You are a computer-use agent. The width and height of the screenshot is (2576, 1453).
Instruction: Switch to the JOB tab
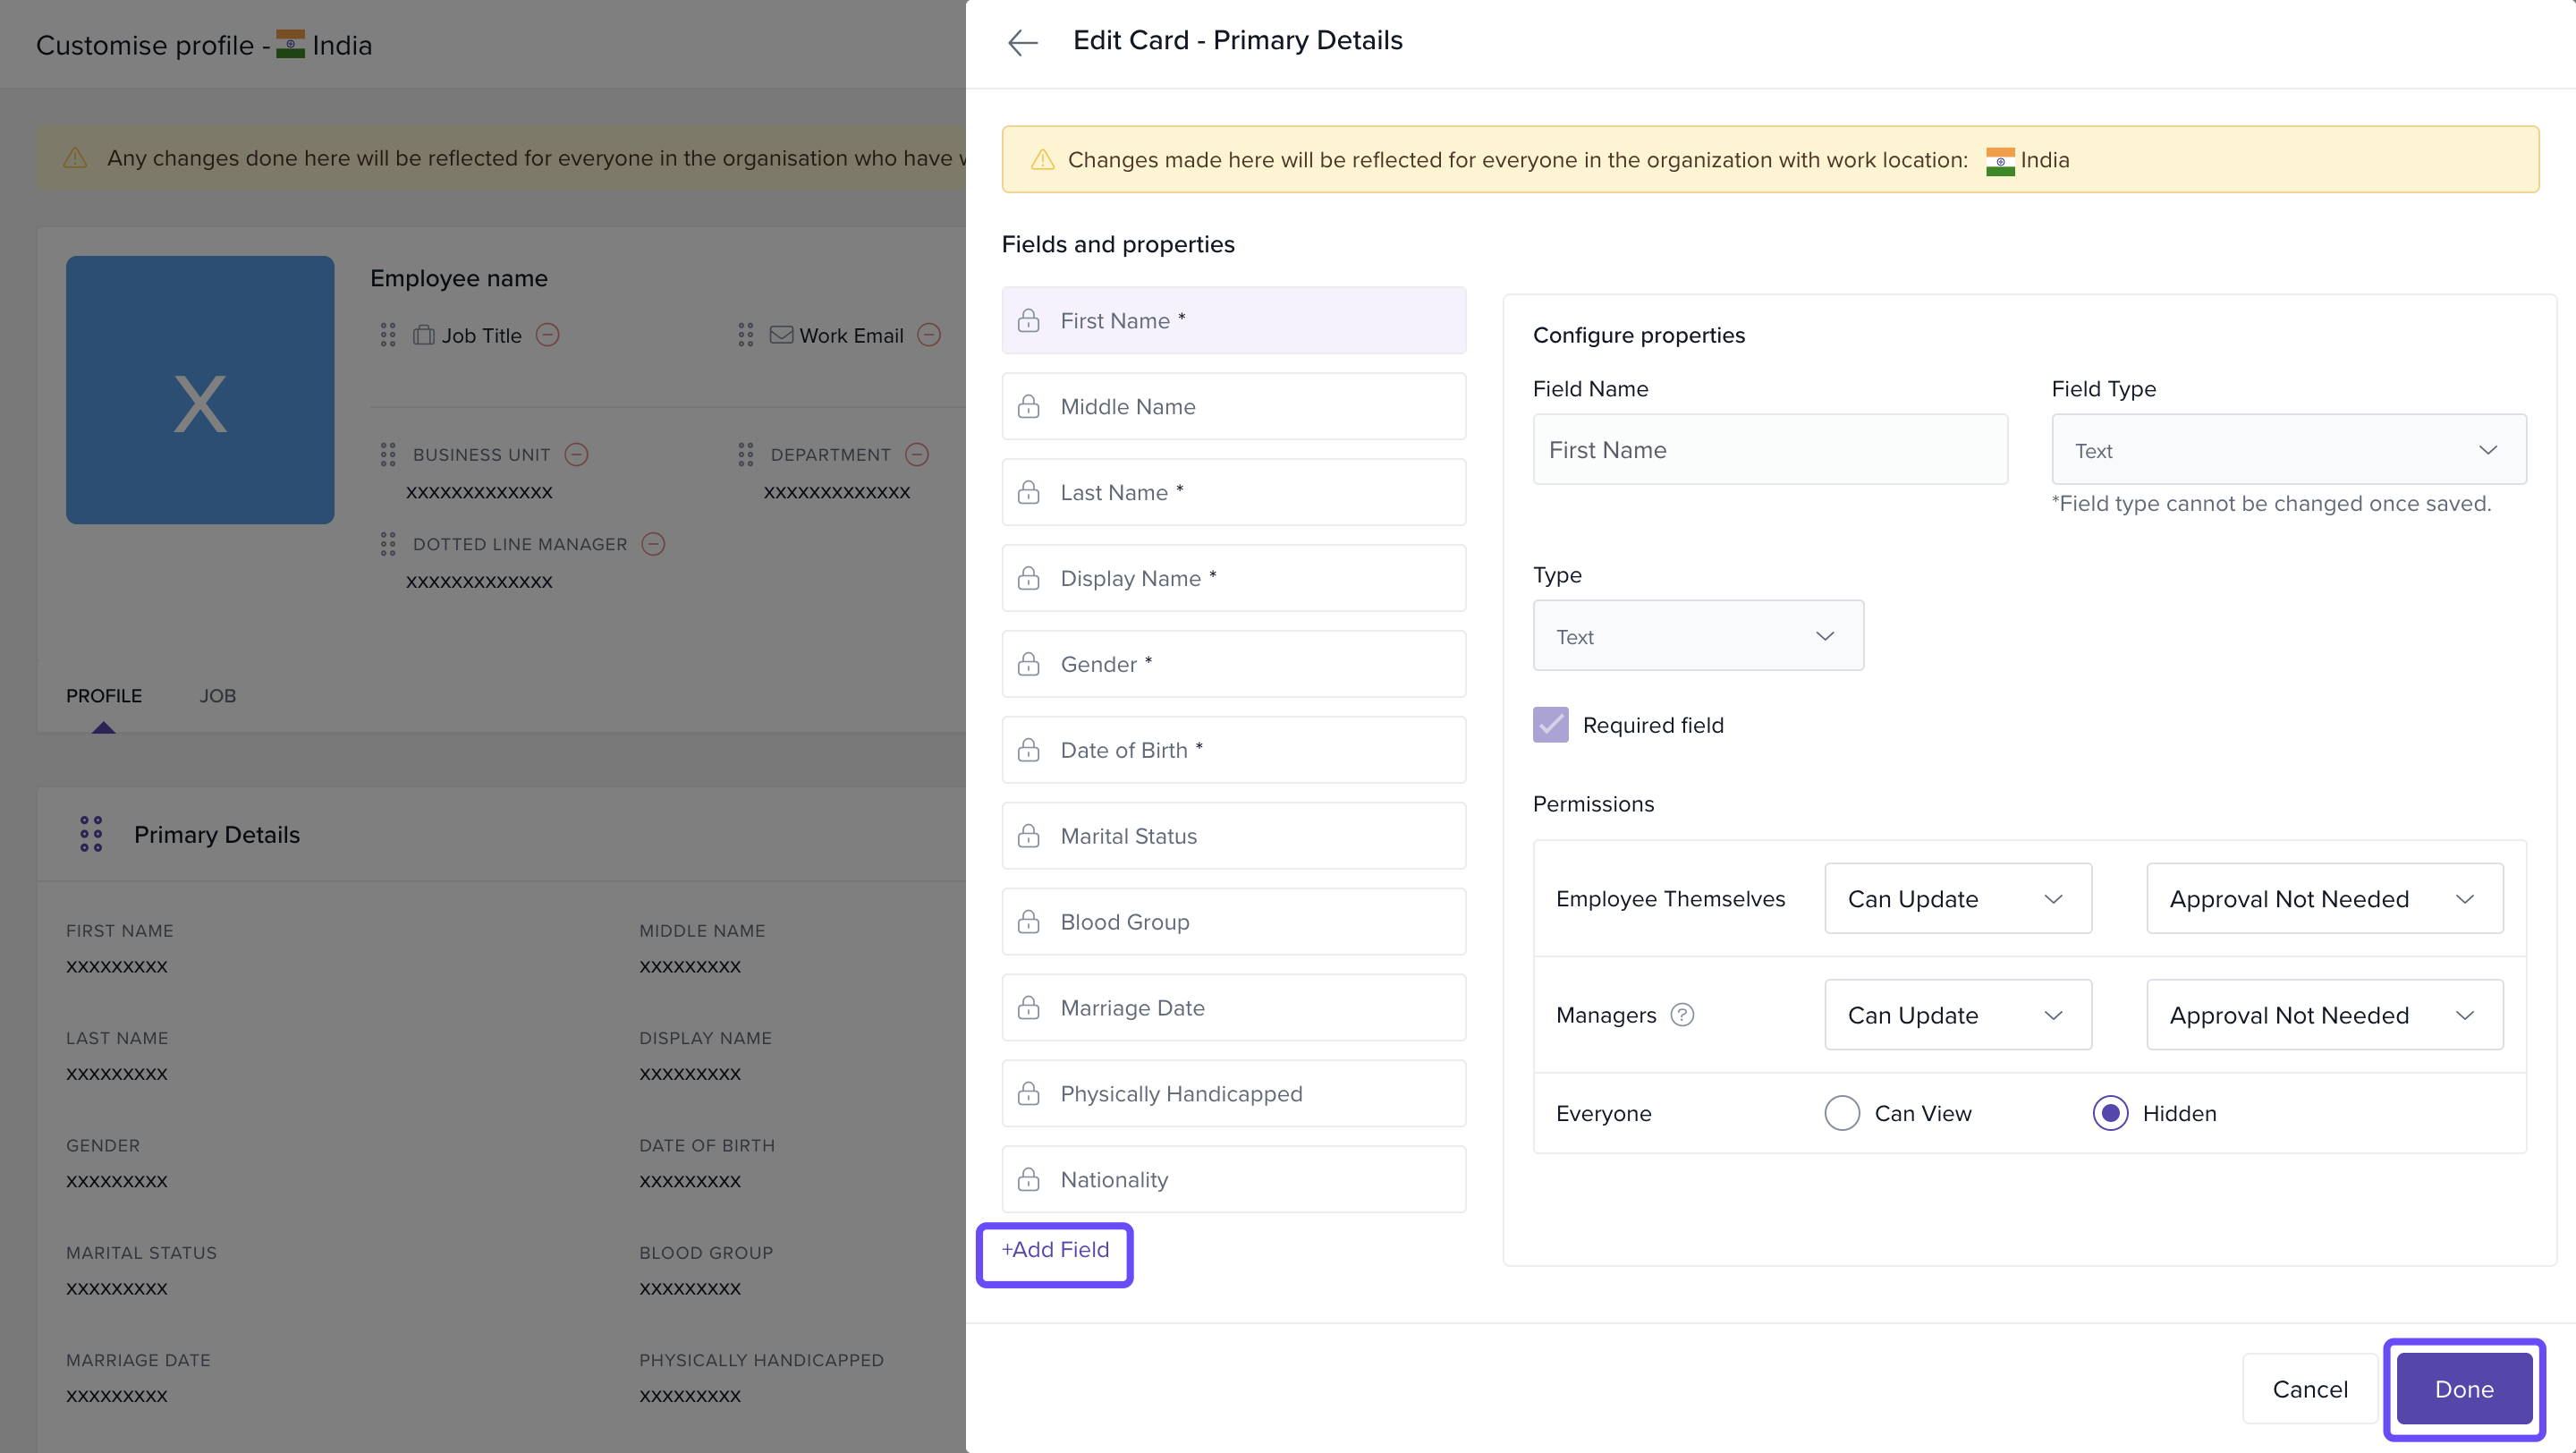pyautogui.click(x=217, y=696)
